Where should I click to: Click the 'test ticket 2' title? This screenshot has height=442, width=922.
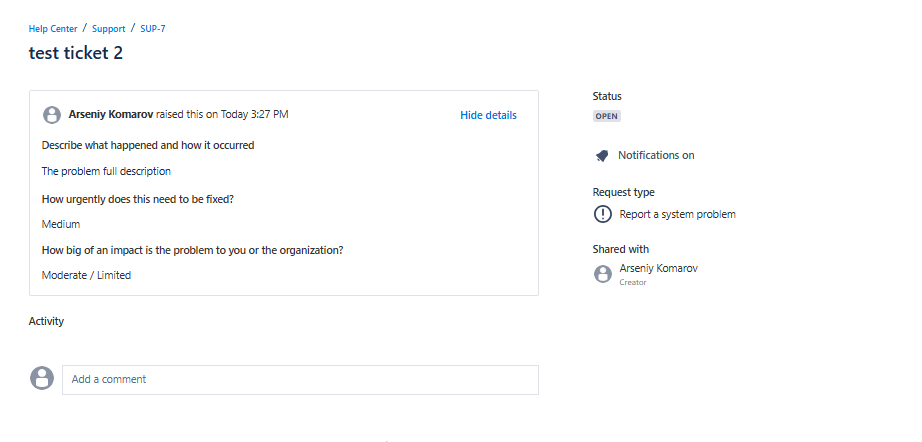76,54
